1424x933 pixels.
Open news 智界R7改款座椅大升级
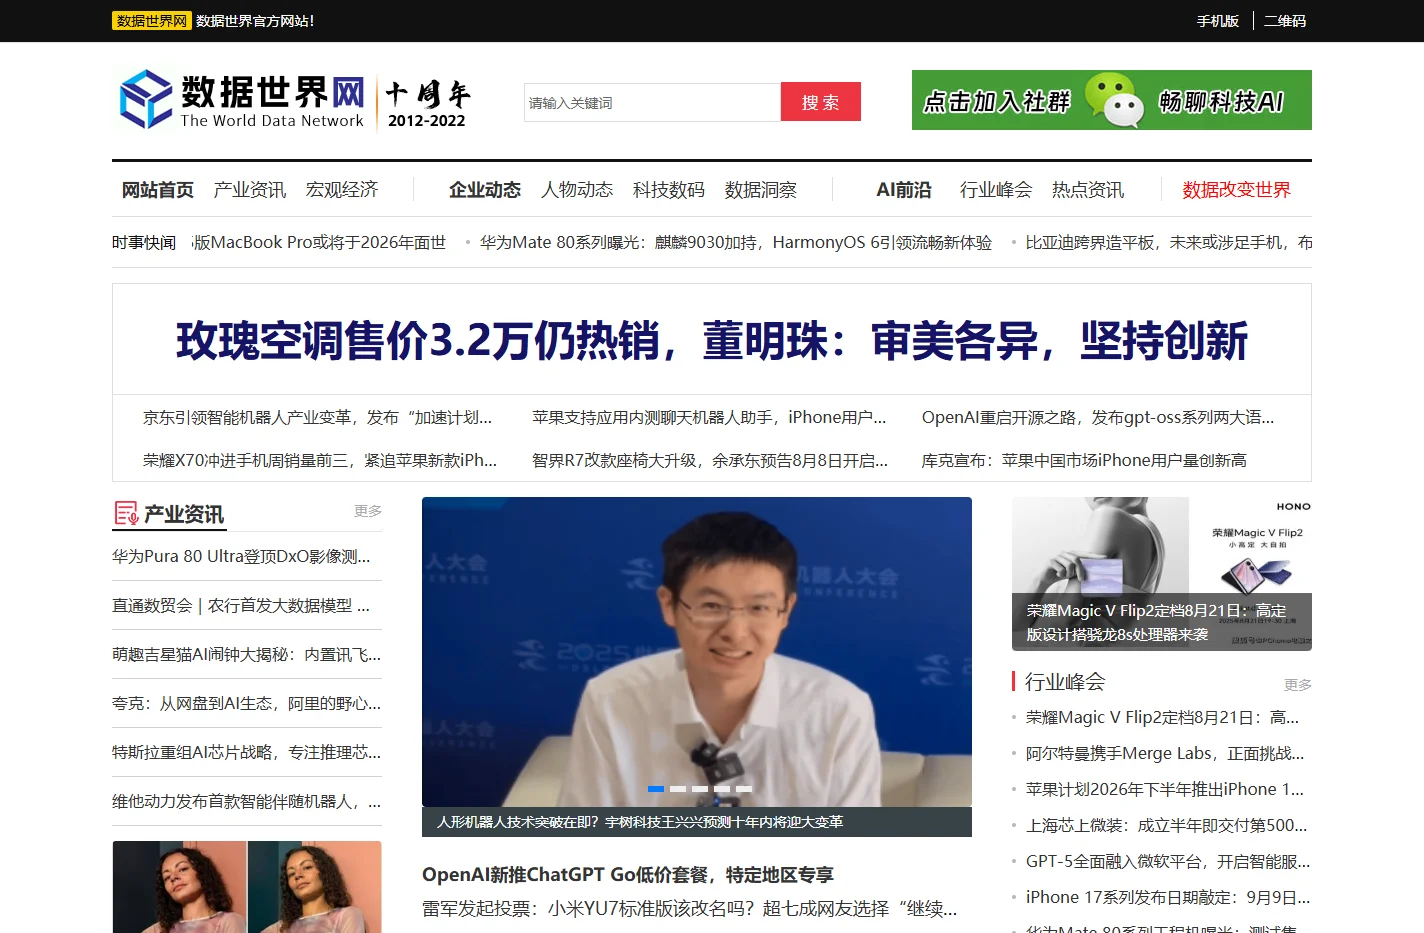[710, 460]
